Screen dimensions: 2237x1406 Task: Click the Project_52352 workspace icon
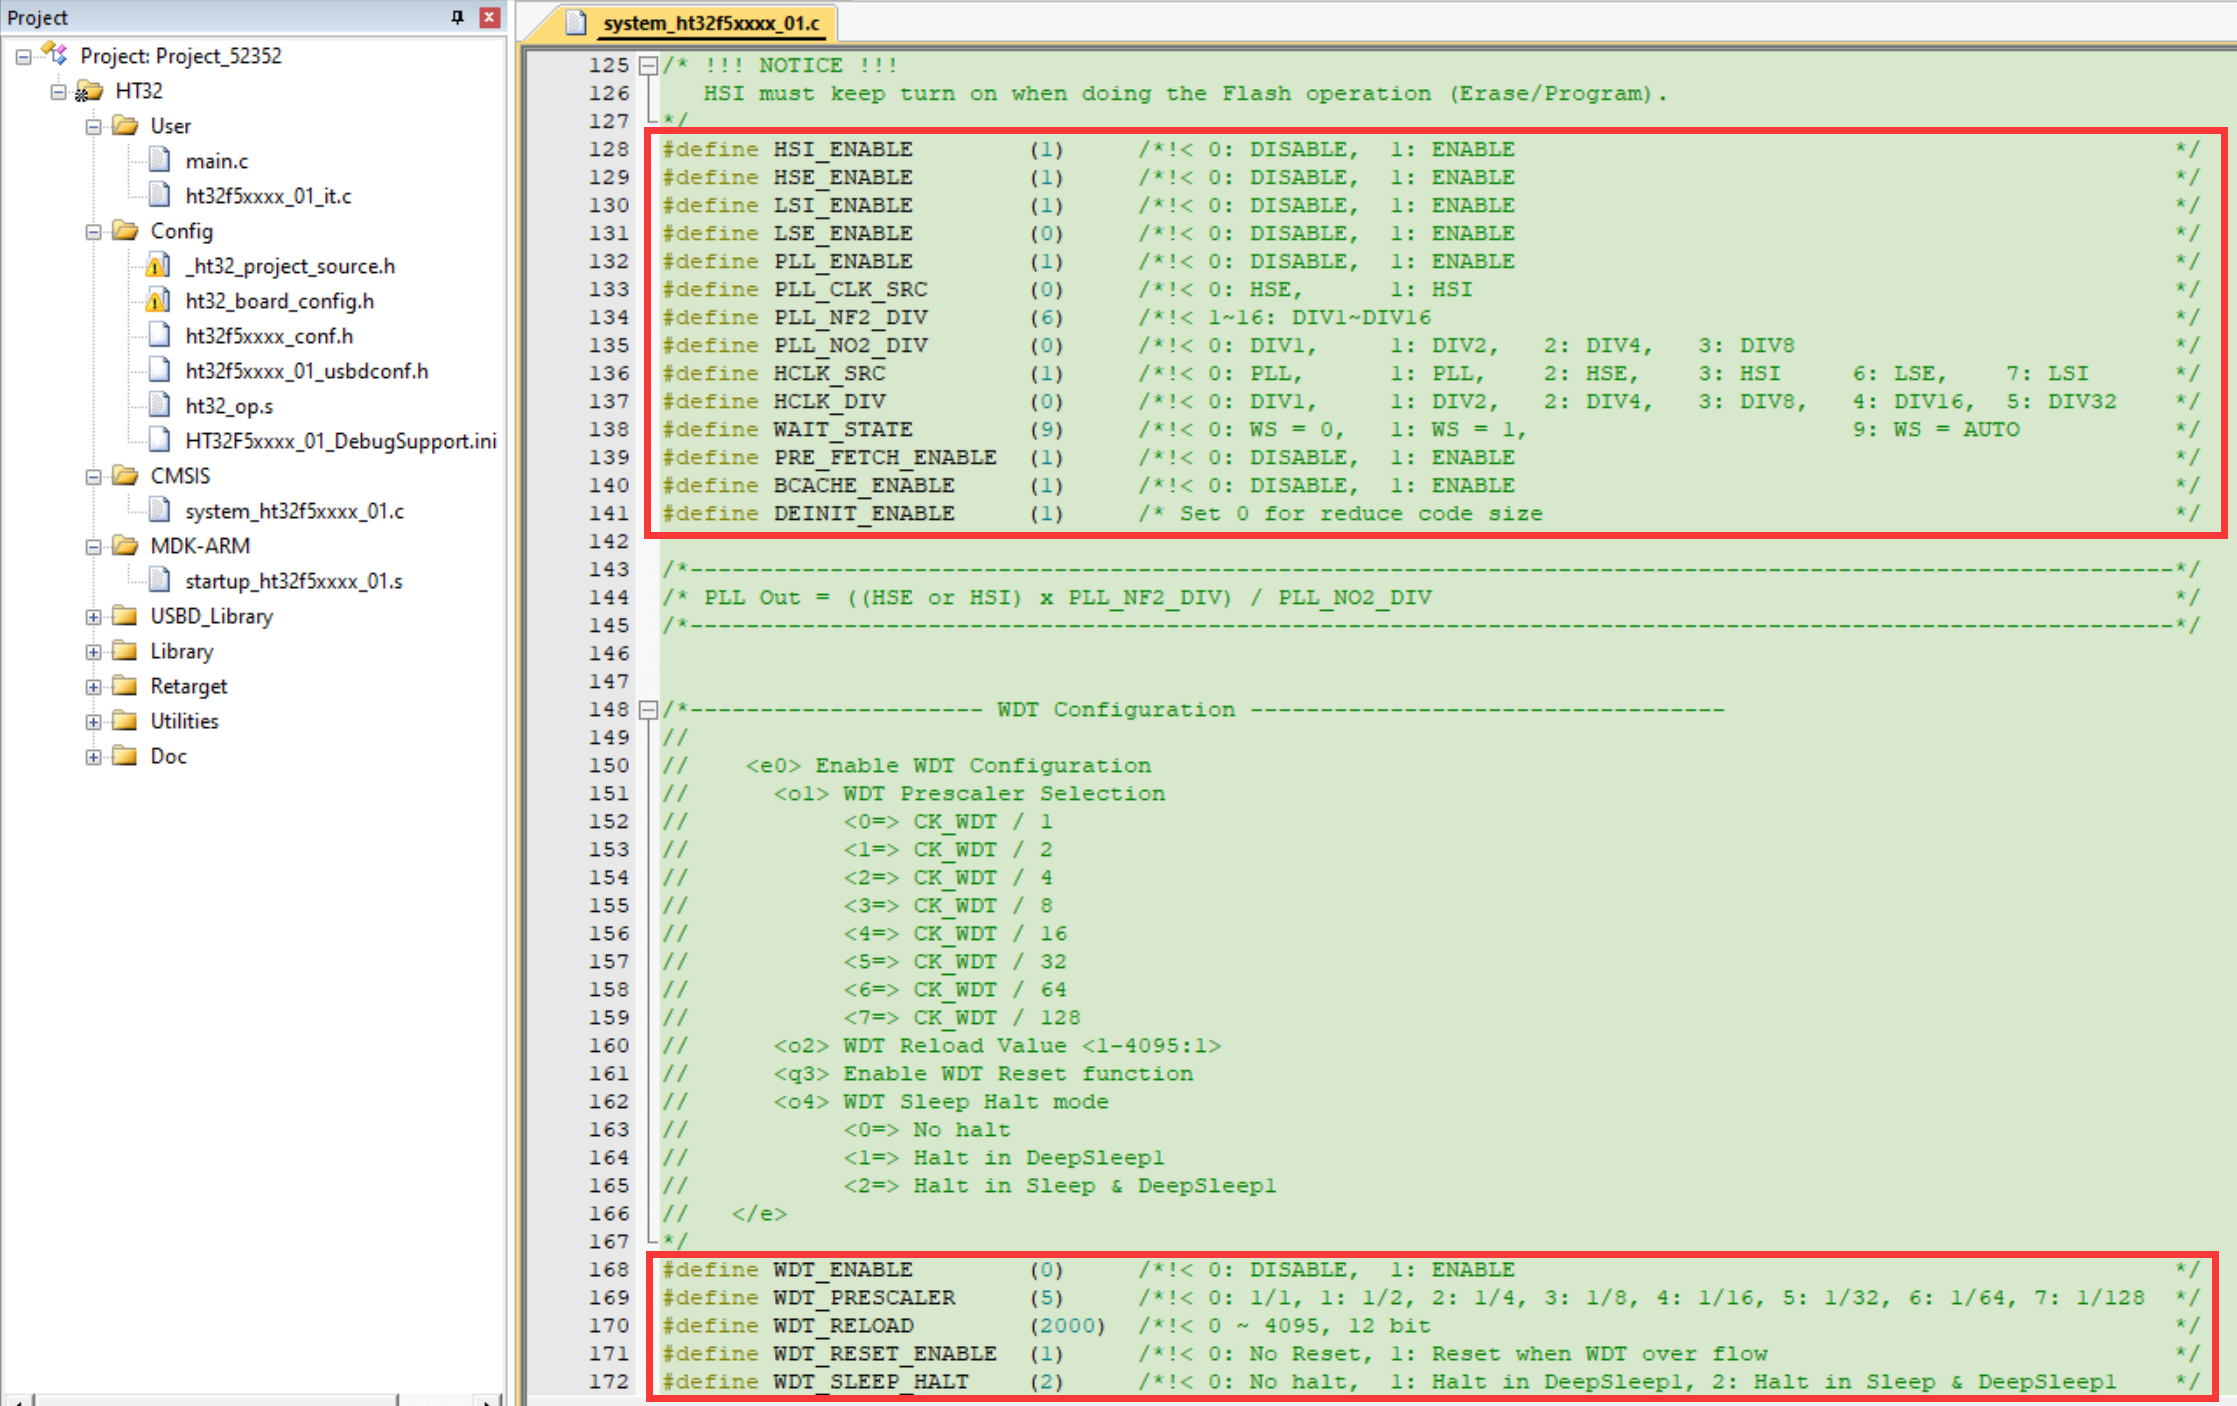click(54, 55)
